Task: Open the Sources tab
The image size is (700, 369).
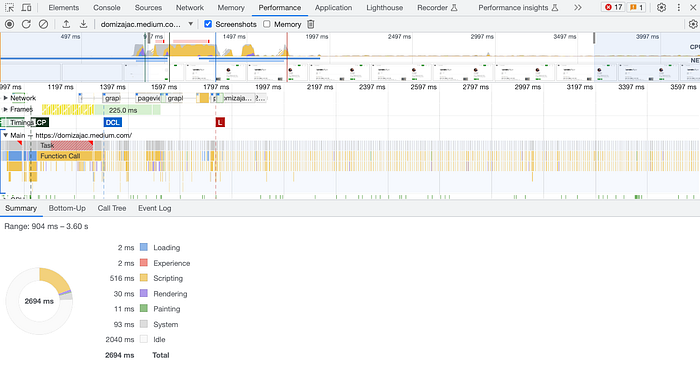Action: [148, 8]
